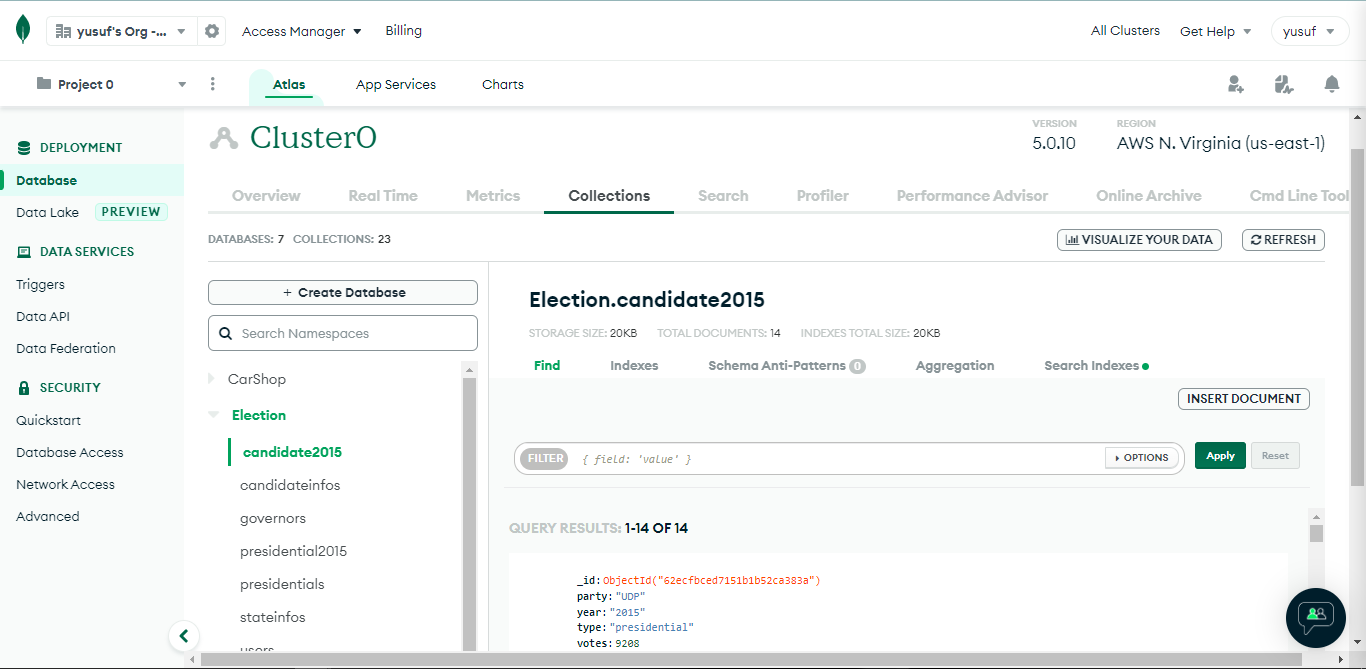Open organization settings gear icon
The image size is (1366, 669).
click(212, 31)
